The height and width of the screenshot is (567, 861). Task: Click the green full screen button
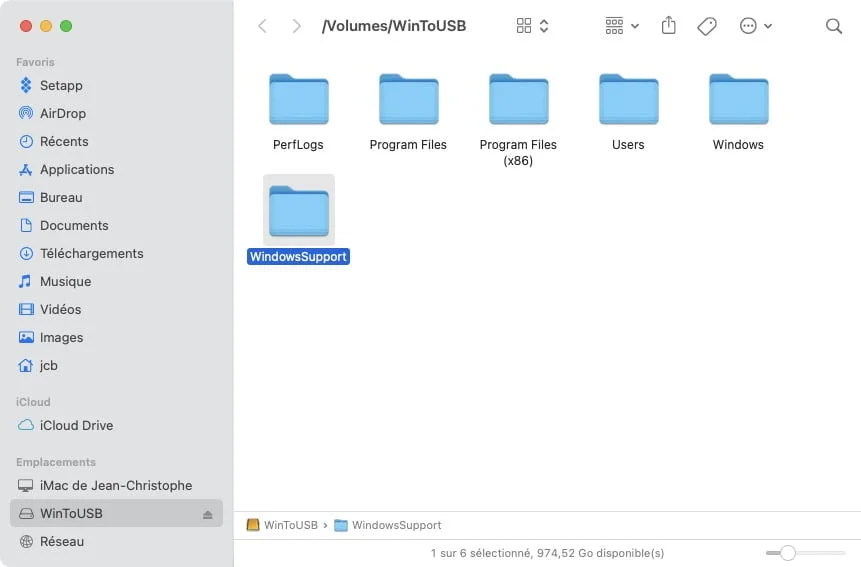(66, 26)
